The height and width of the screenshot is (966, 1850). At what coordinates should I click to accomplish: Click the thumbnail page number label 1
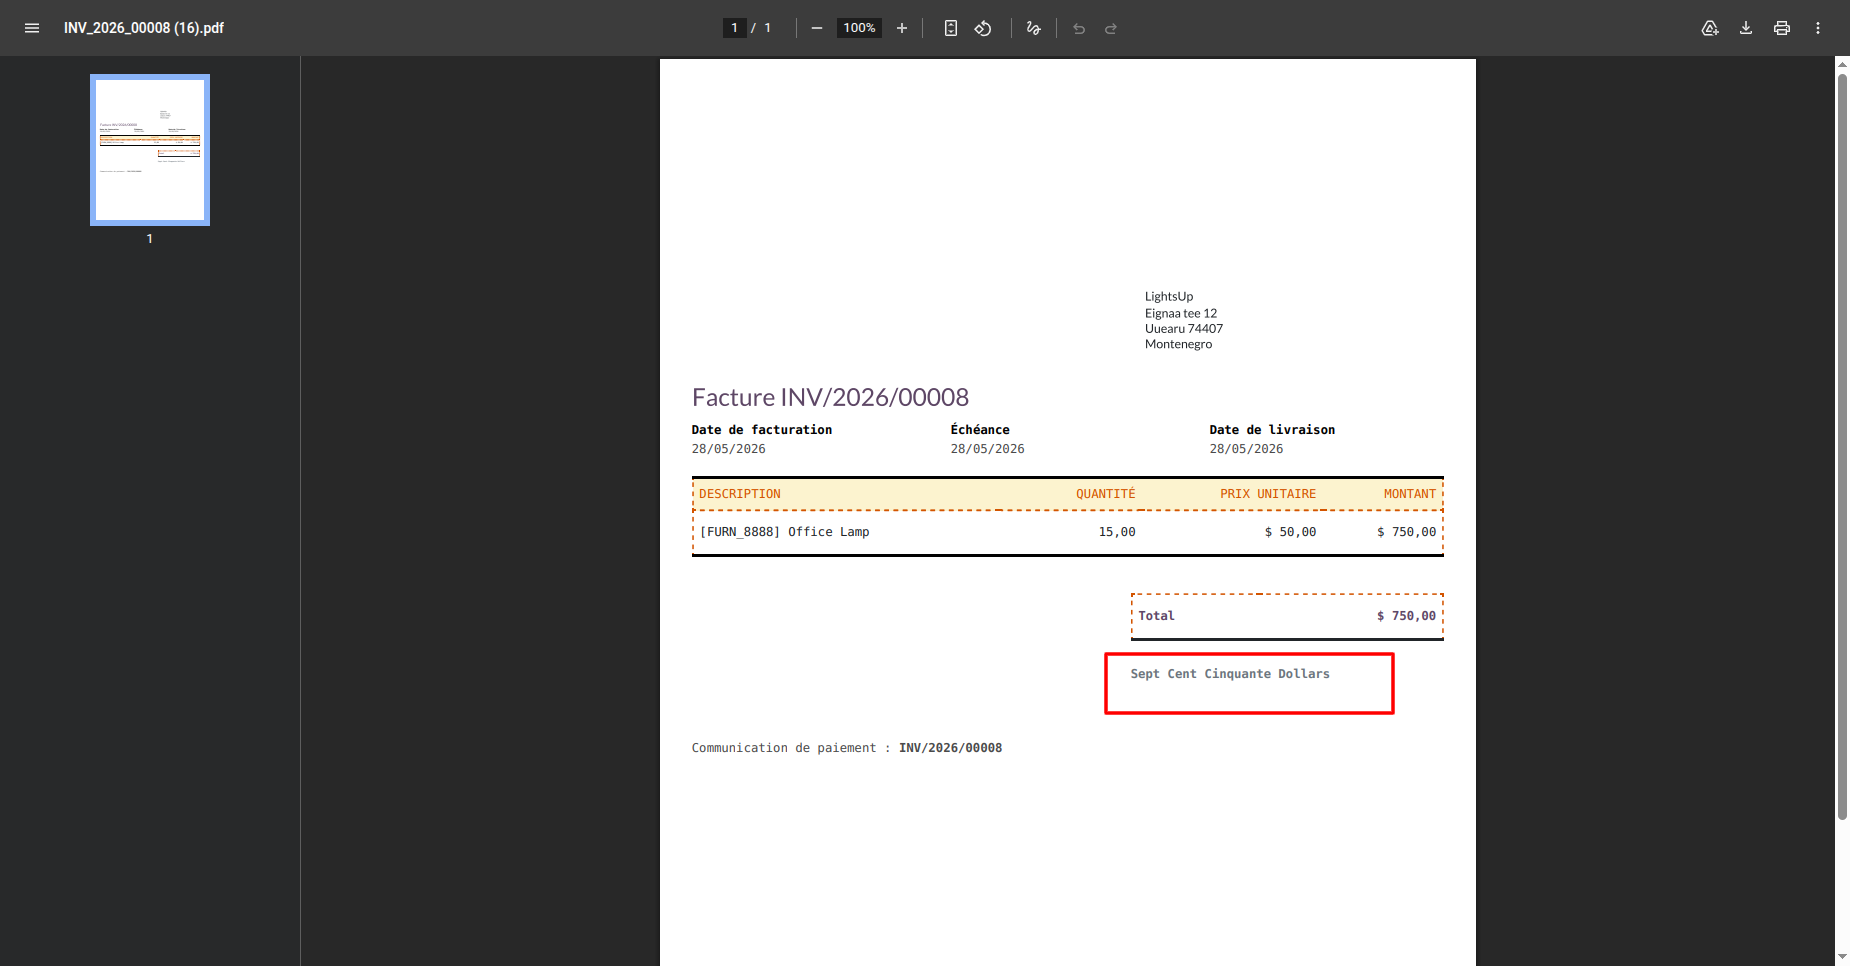tap(150, 239)
